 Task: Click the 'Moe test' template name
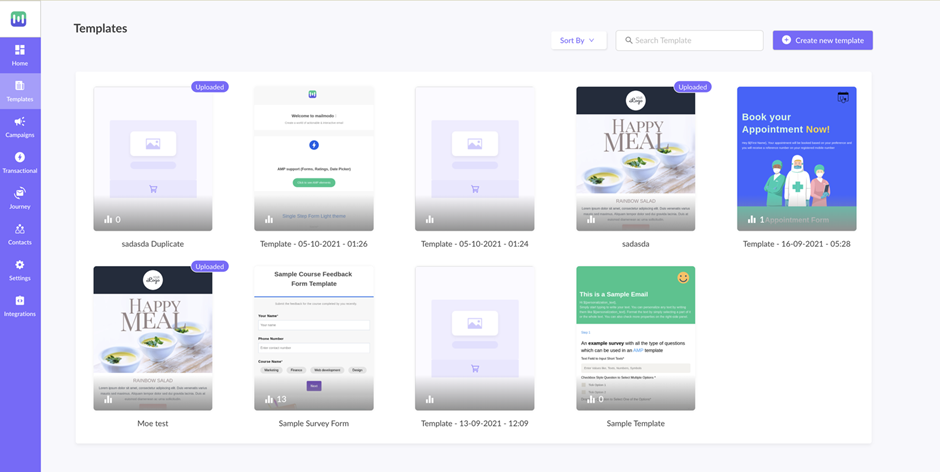coord(153,423)
